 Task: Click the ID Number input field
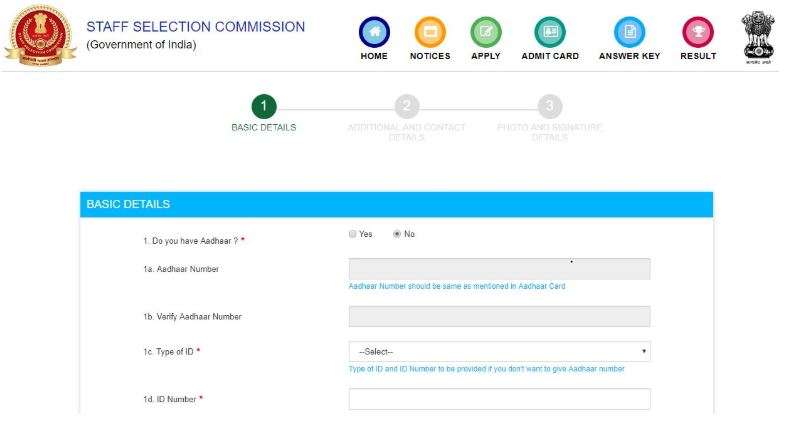tap(500, 399)
